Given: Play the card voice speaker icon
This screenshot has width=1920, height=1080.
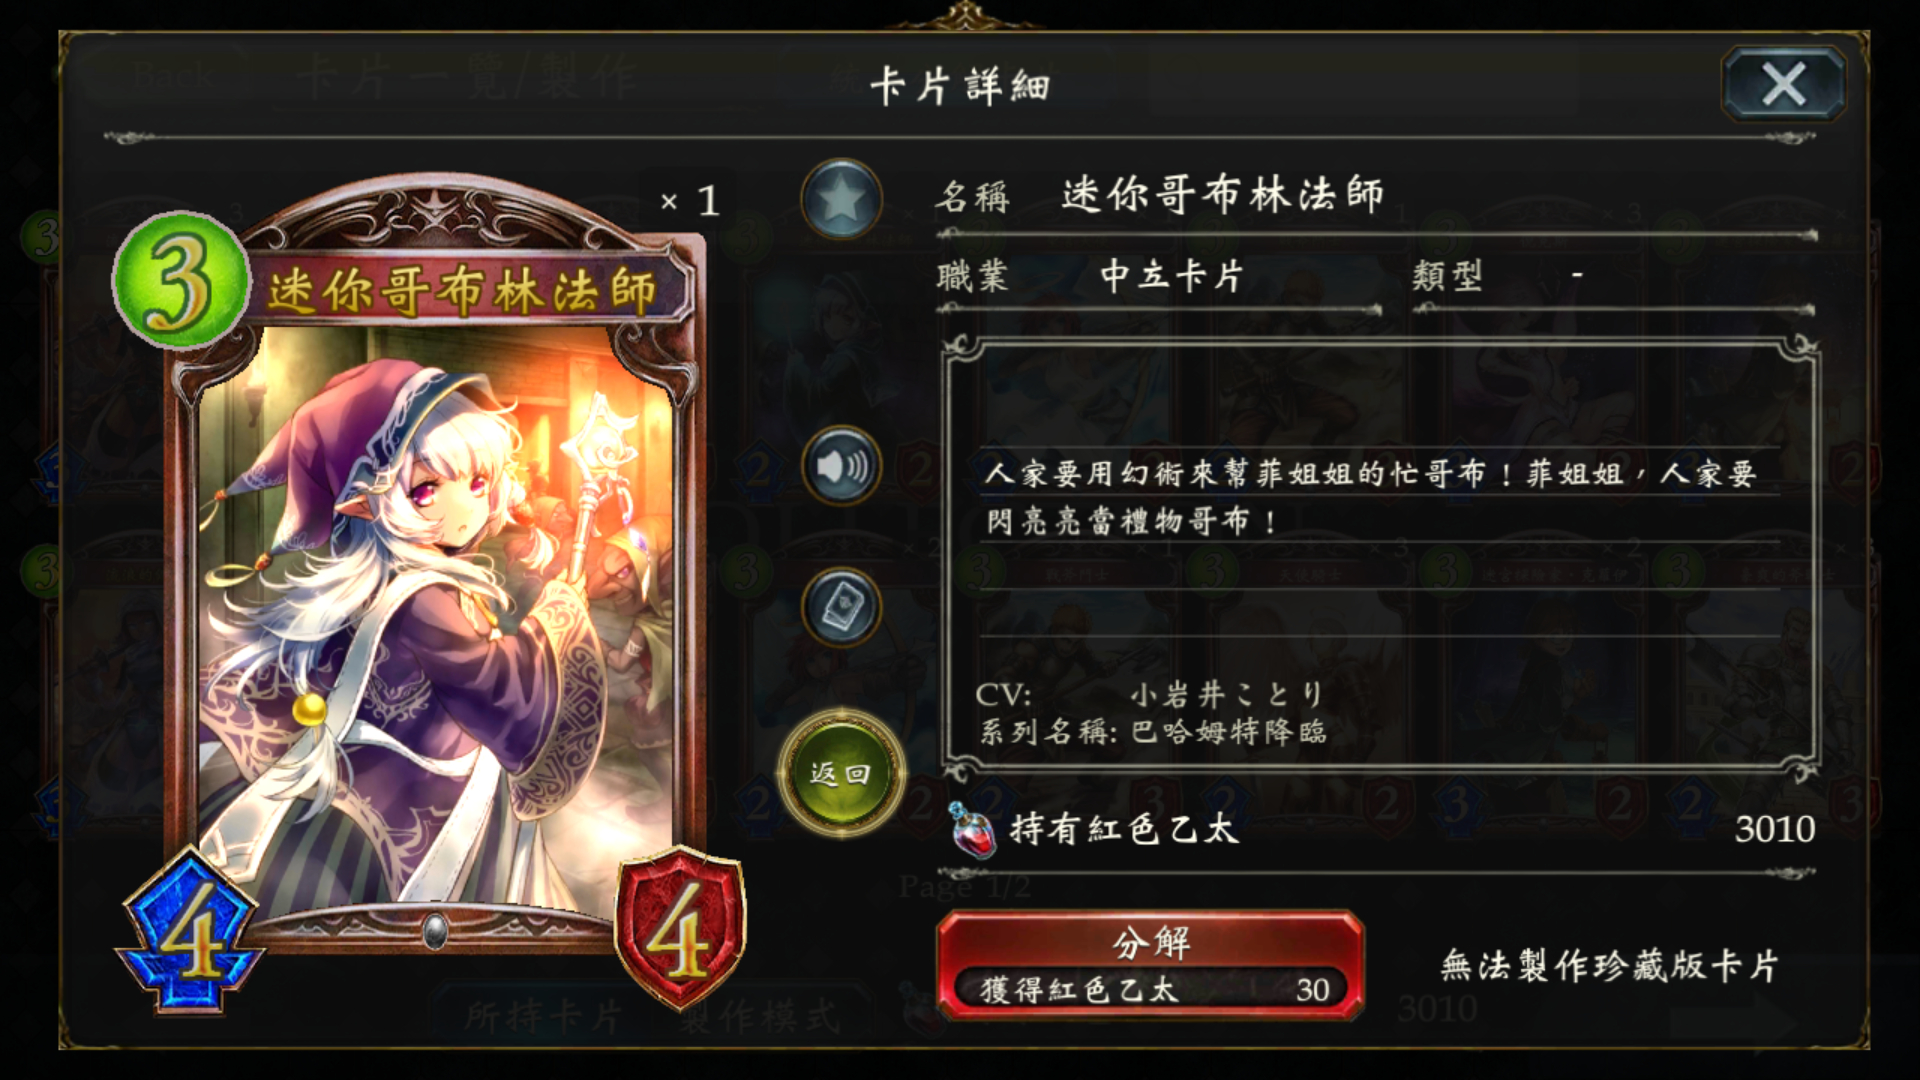Looking at the screenshot, I should (842, 465).
